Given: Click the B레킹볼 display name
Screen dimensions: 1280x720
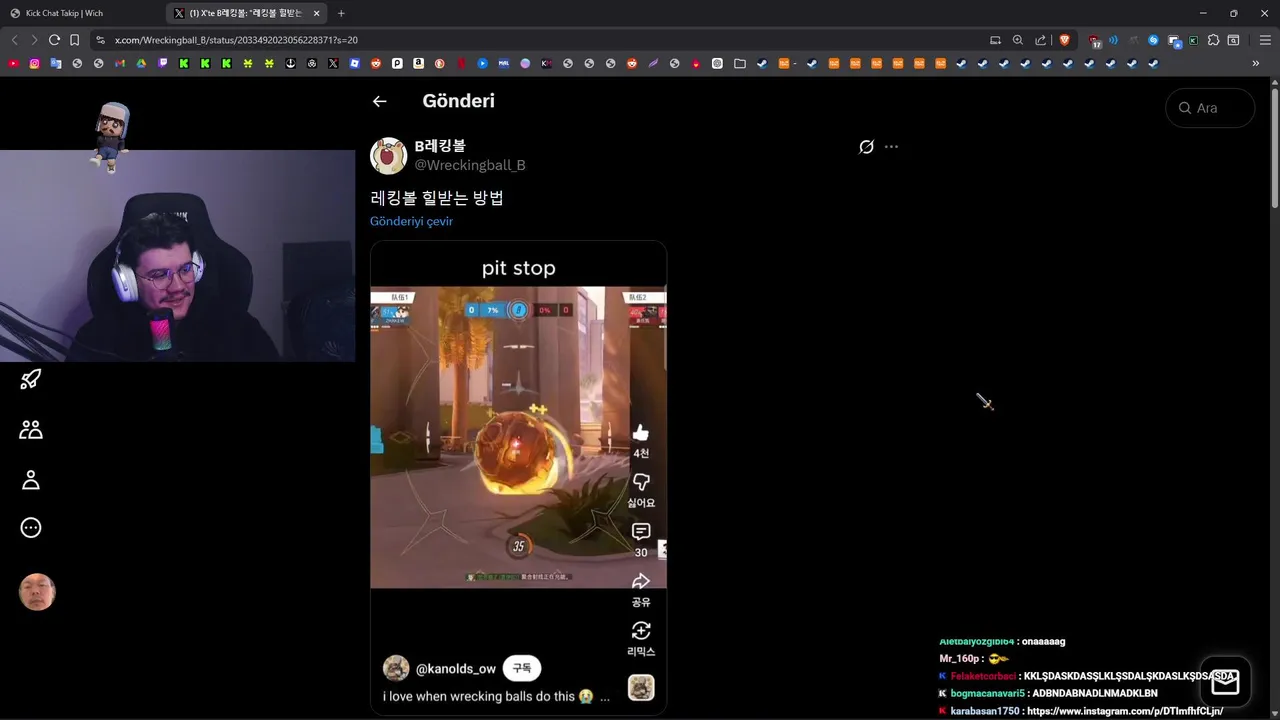Looking at the screenshot, I should [440, 146].
